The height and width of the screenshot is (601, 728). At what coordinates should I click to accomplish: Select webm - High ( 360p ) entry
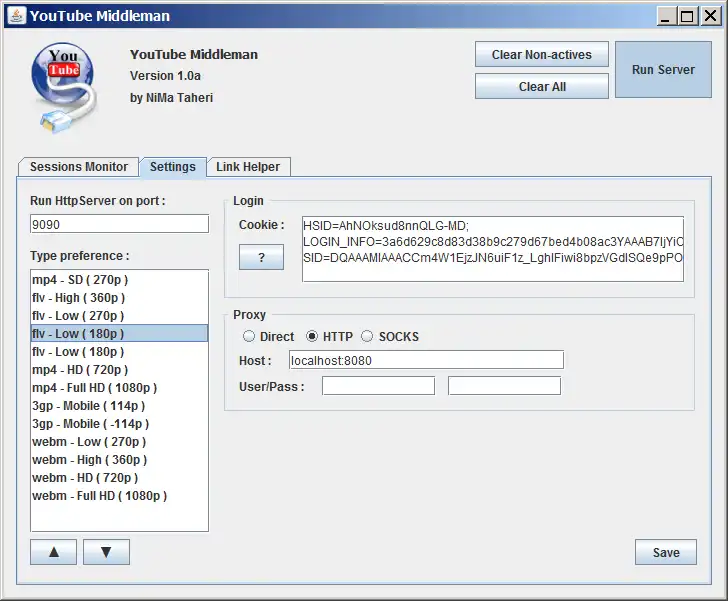click(119, 459)
